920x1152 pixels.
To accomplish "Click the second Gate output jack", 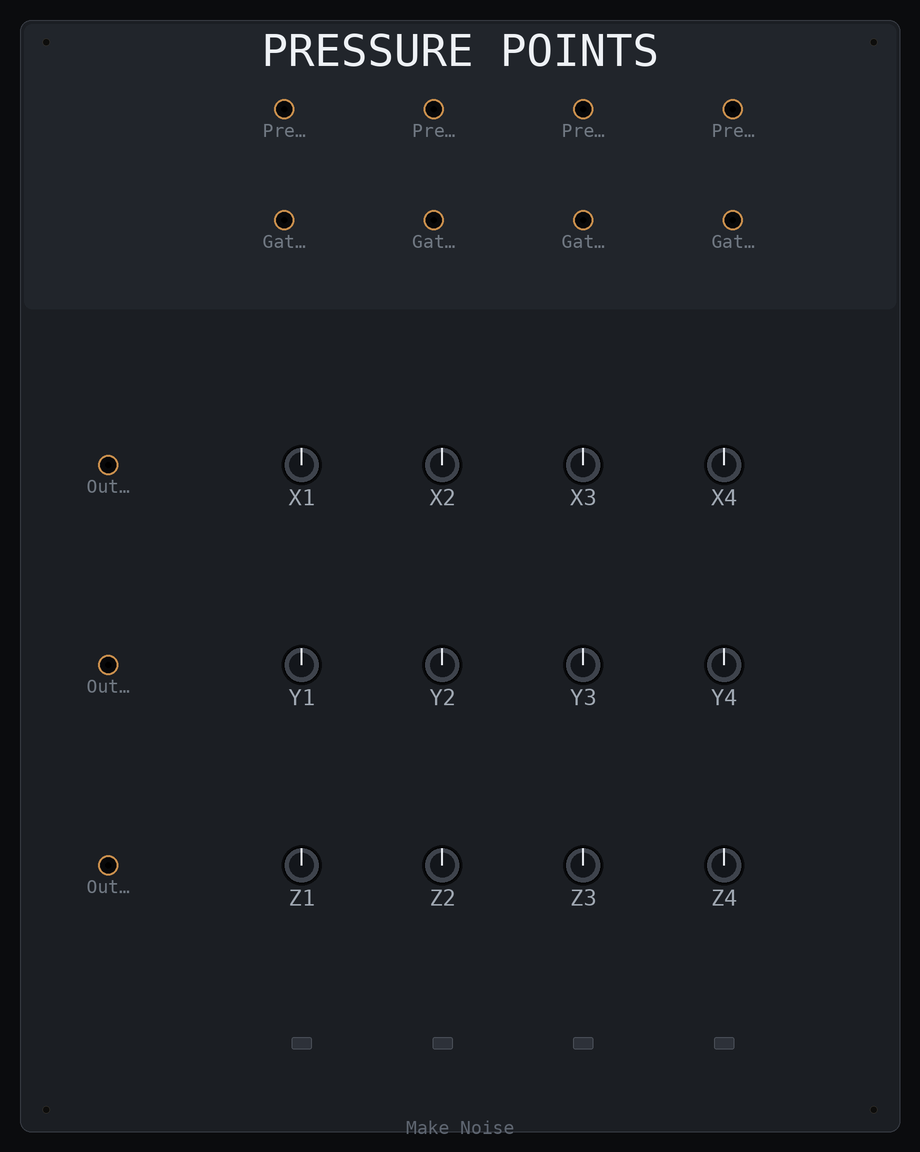I will click(434, 220).
